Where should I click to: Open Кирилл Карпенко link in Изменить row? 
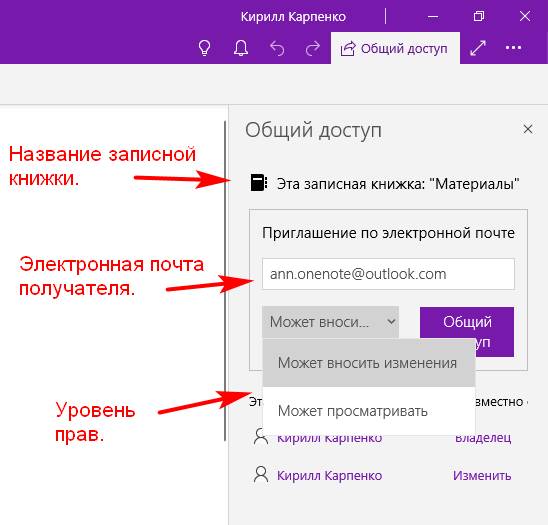pyautogui.click(x=330, y=475)
